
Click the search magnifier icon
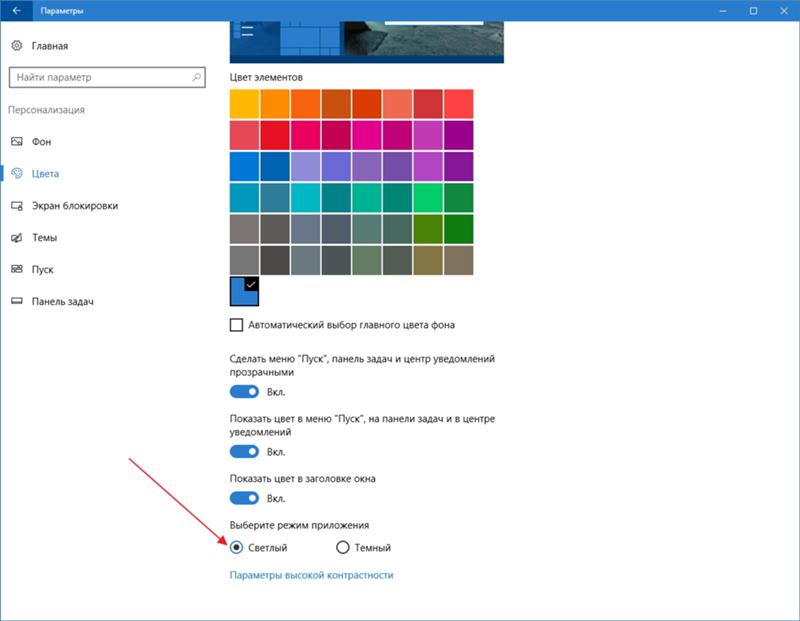[196, 77]
